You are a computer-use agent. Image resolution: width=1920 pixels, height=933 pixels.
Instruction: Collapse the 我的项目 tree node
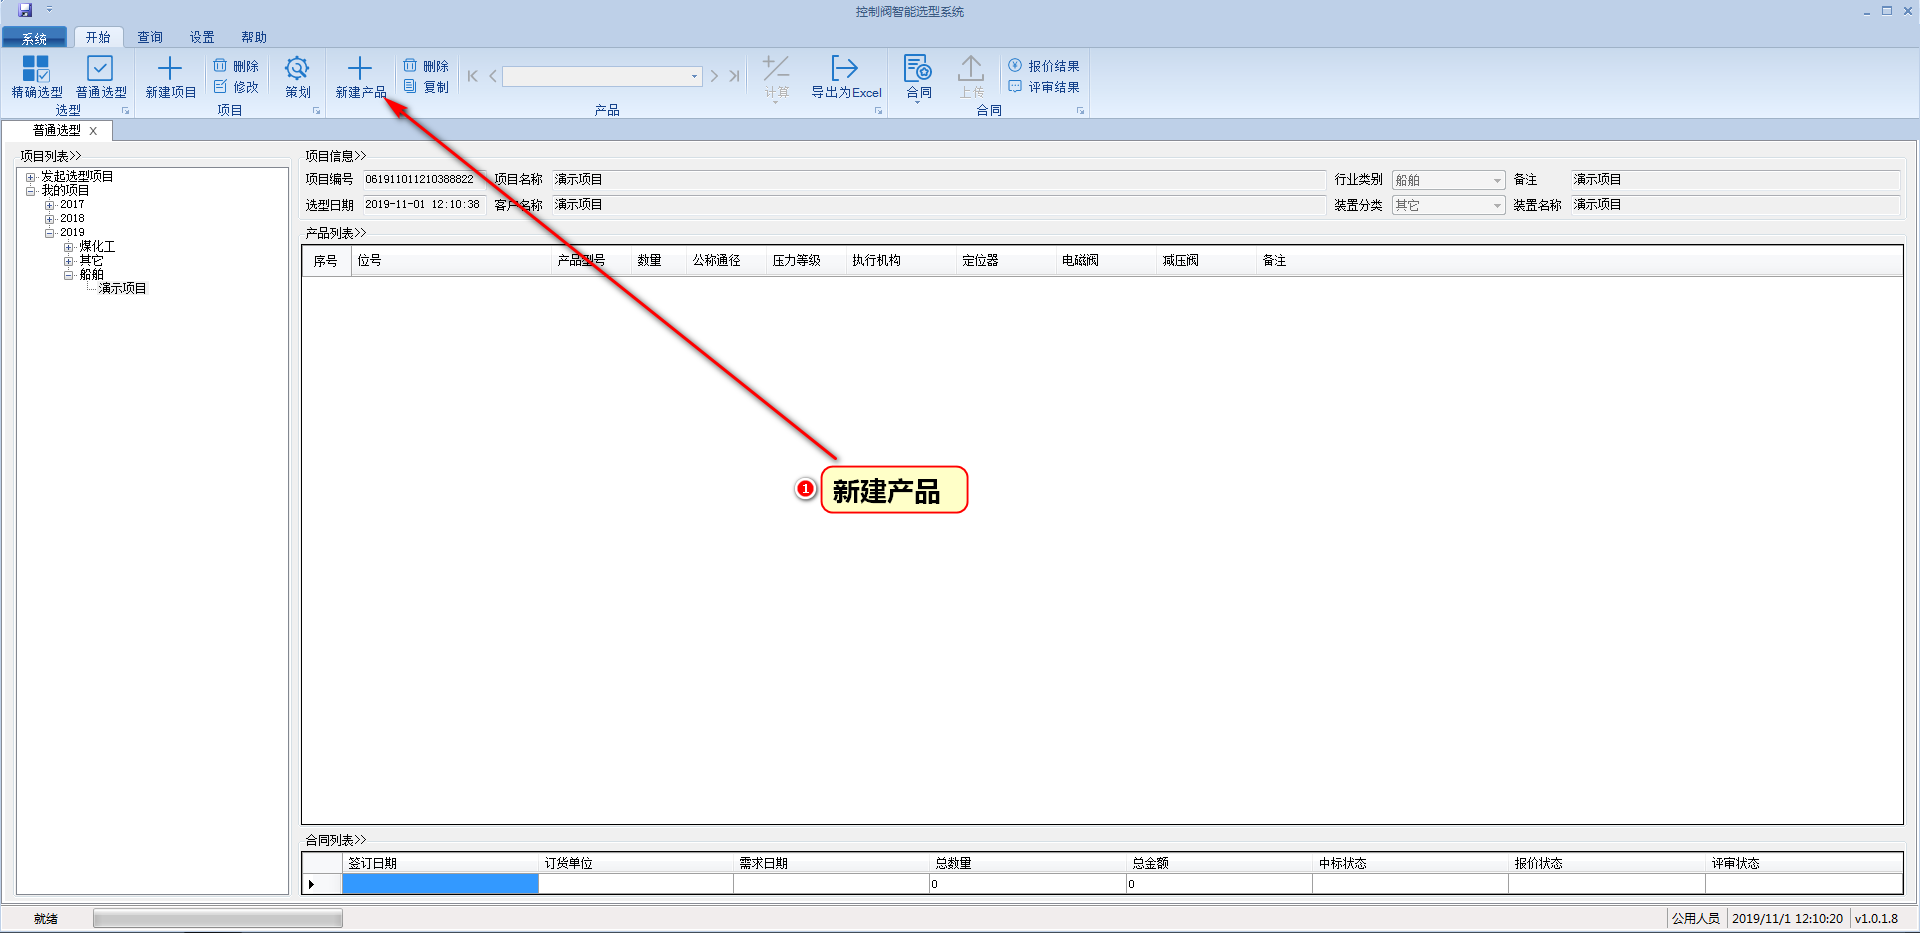click(31, 191)
